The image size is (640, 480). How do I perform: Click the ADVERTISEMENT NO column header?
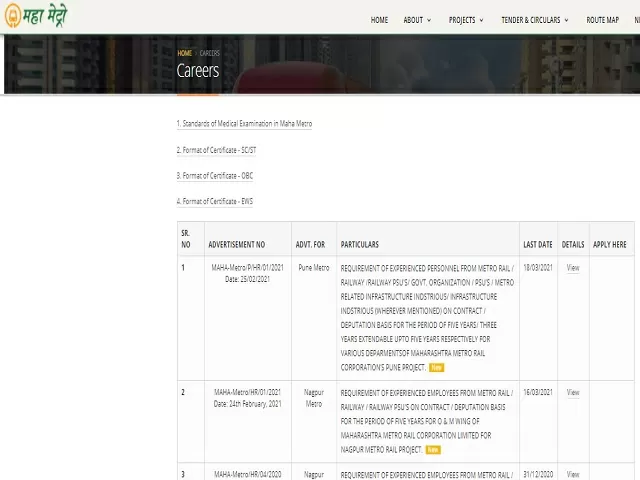[237, 244]
